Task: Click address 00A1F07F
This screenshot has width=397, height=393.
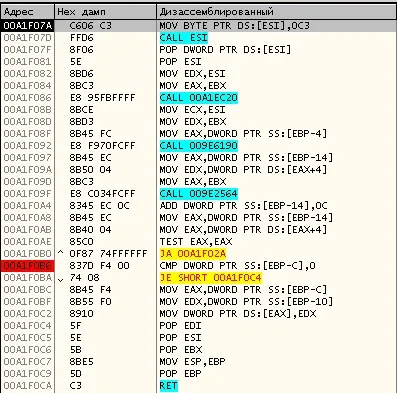Action: (28, 50)
